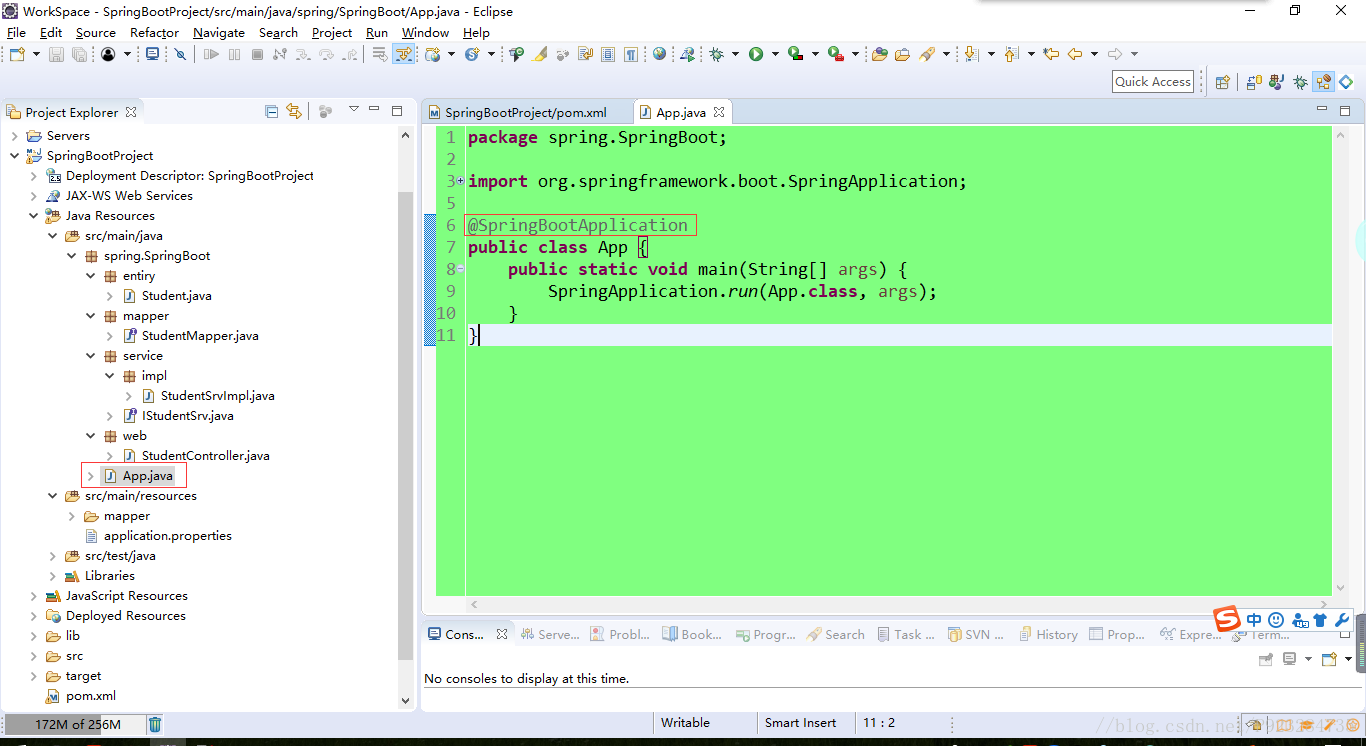Open the Open Console dropdown in Console view

pyautogui.click(x=1348, y=659)
